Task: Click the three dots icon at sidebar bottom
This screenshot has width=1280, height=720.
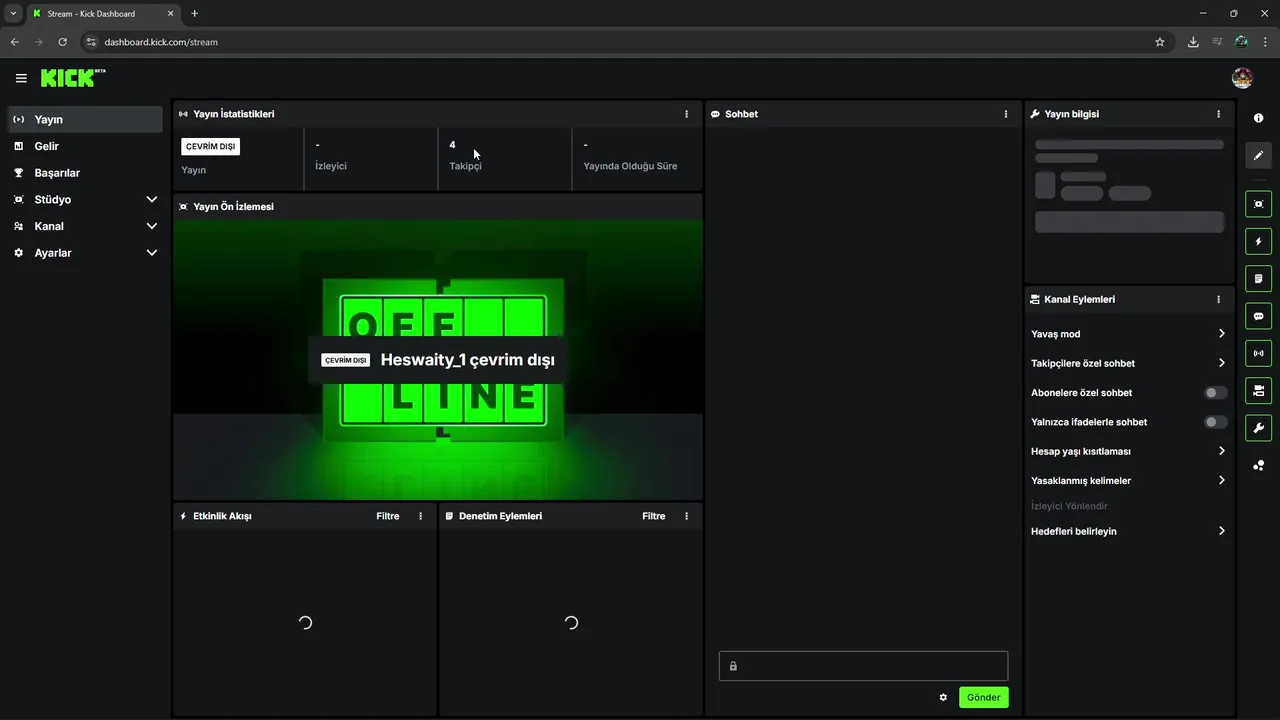Action: 1258,465
